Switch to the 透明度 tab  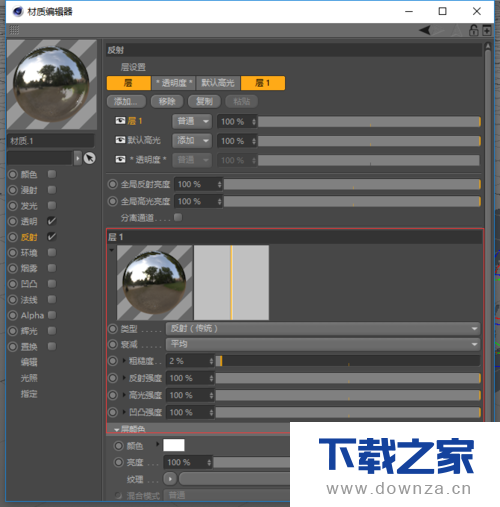coord(174,83)
